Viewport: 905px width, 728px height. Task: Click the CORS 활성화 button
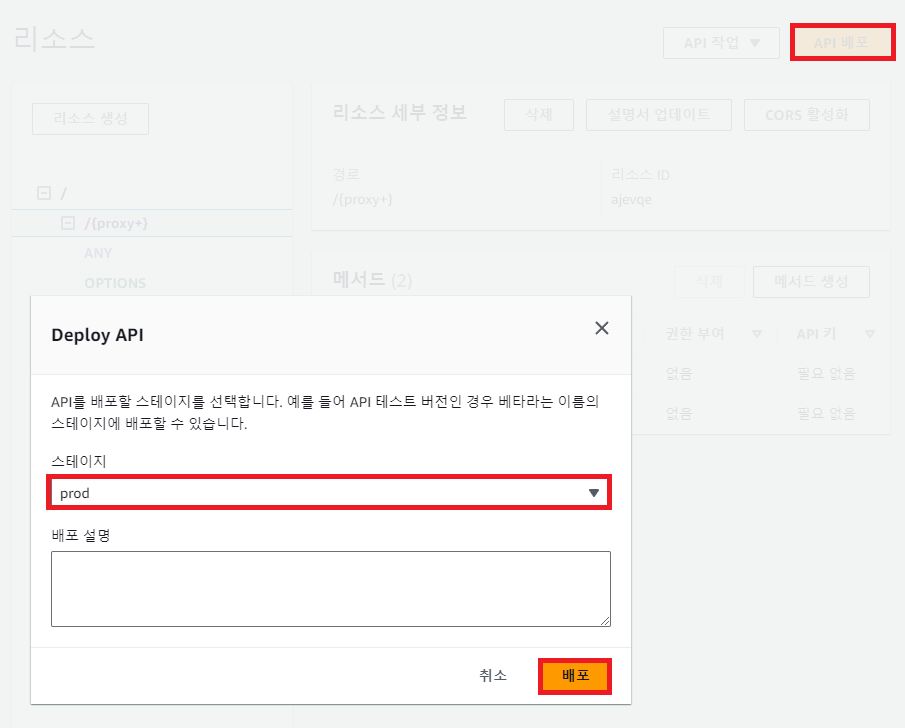806,115
